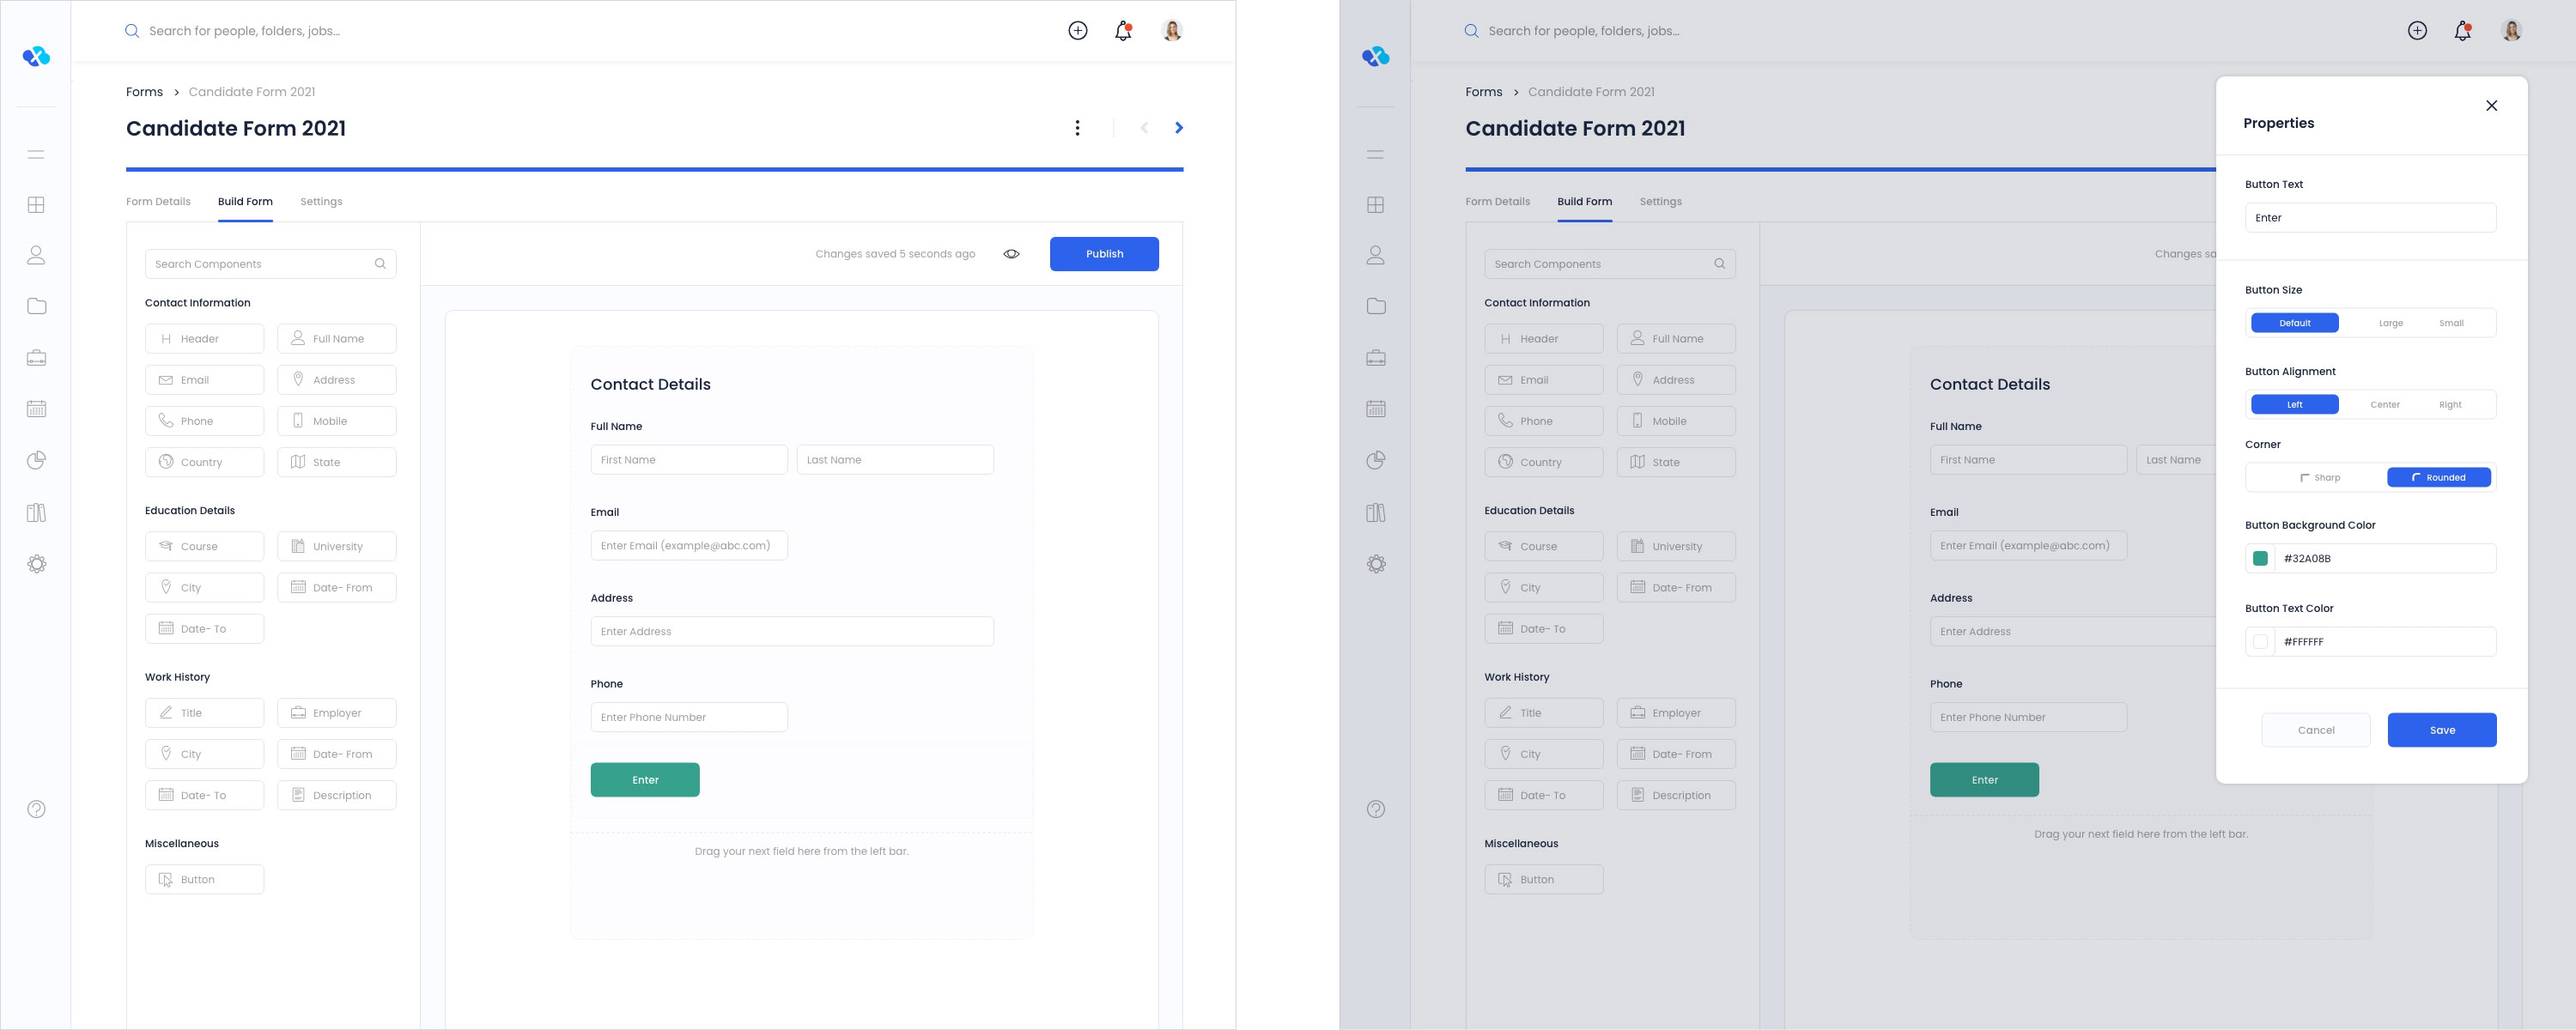The height and width of the screenshot is (1030, 2576).
Task: Open Settings tab in undimmed form builder
Action: 321,202
